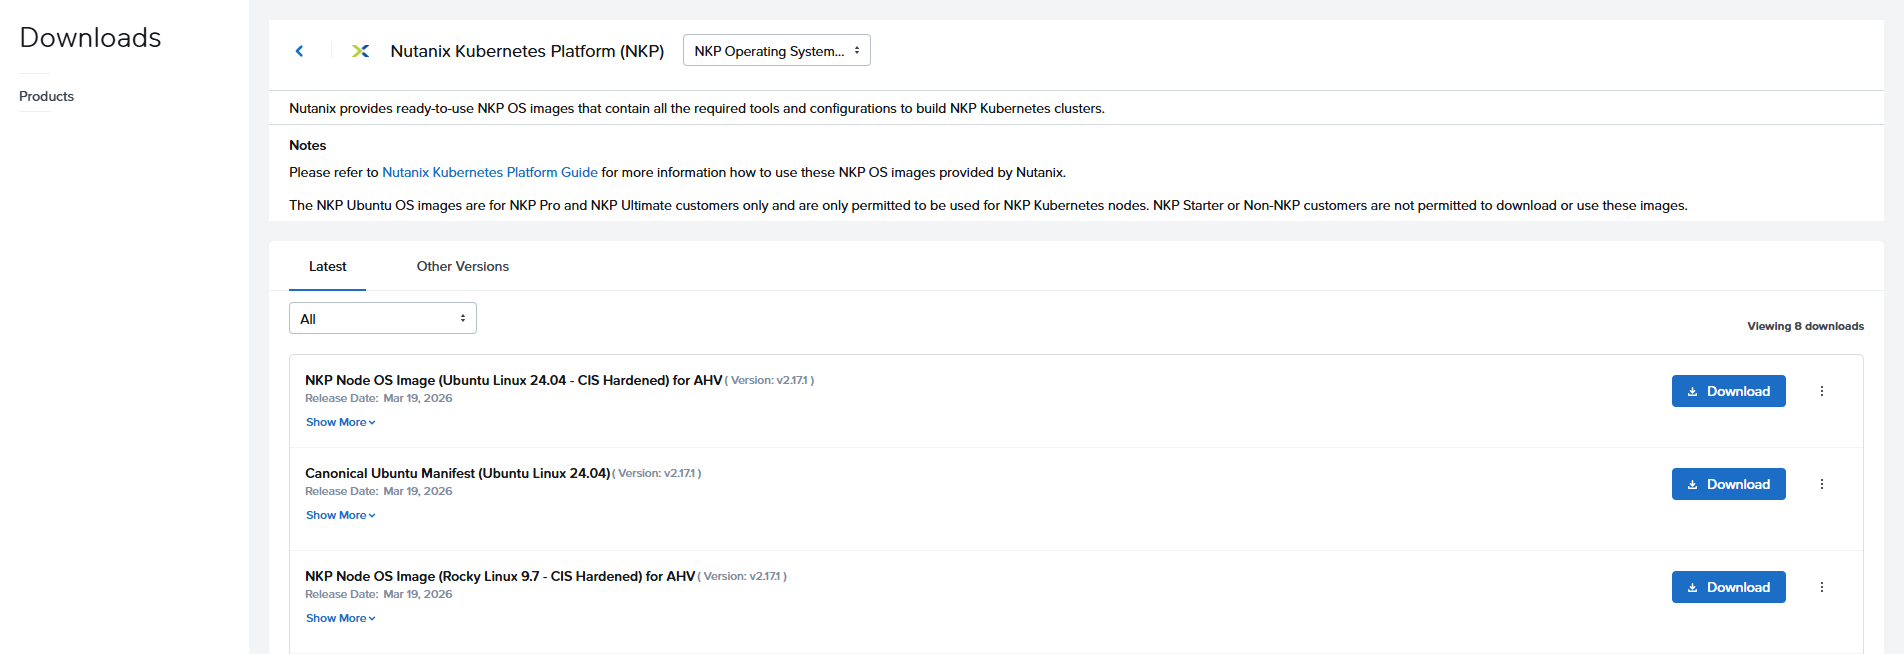This screenshot has width=1904, height=654.
Task: Click the Viewing 8 downloads text
Action: tap(1805, 326)
